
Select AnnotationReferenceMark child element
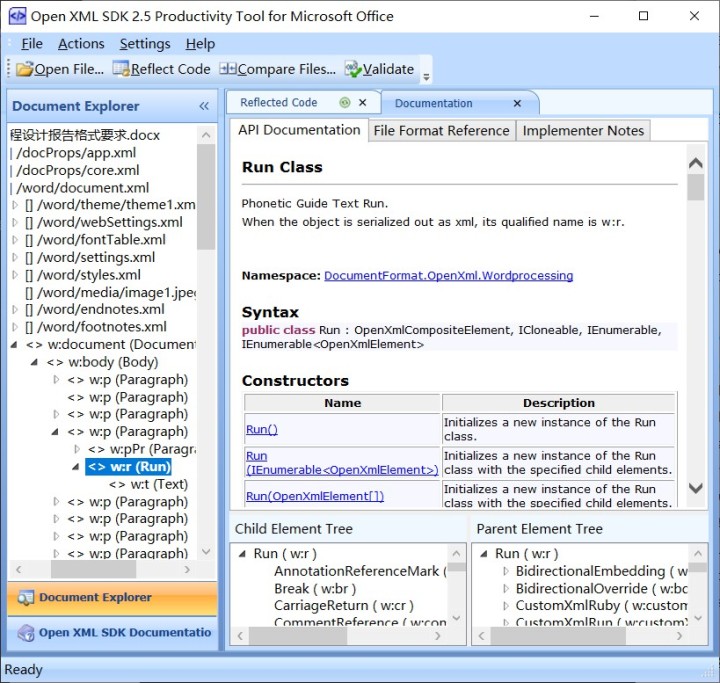(360, 571)
